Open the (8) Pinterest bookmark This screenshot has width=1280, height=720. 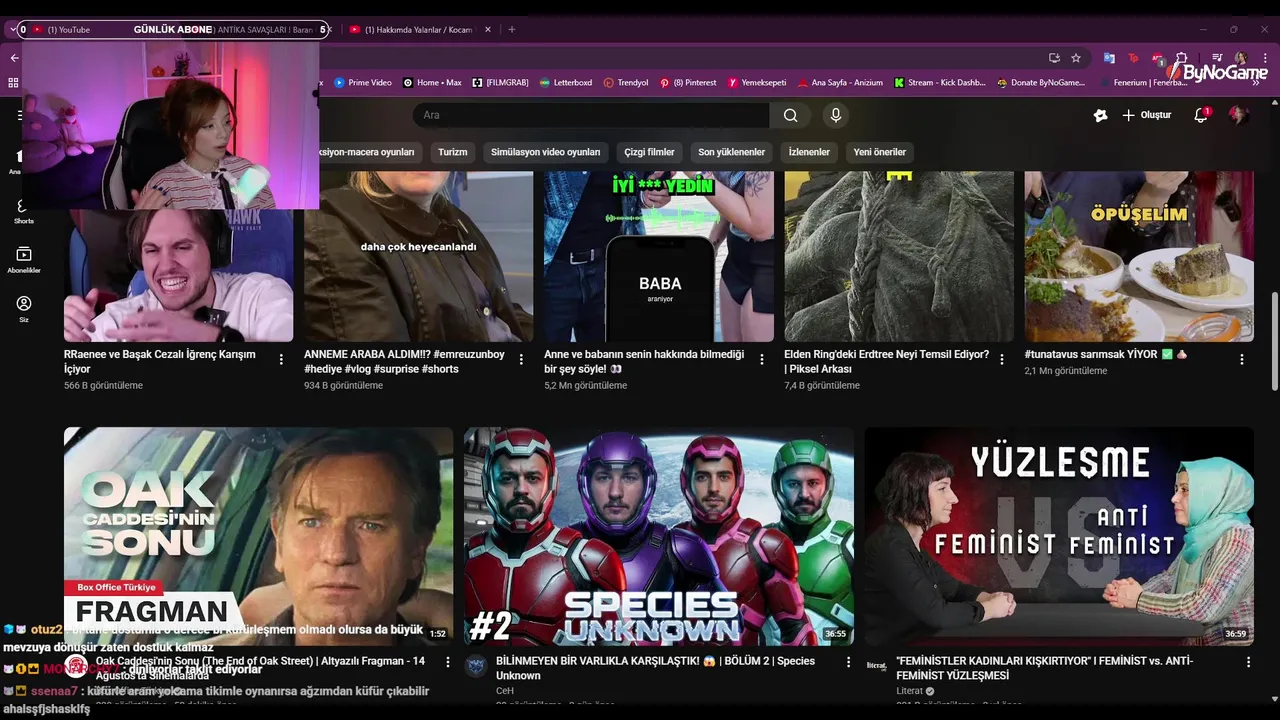click(x=688, y=83)
